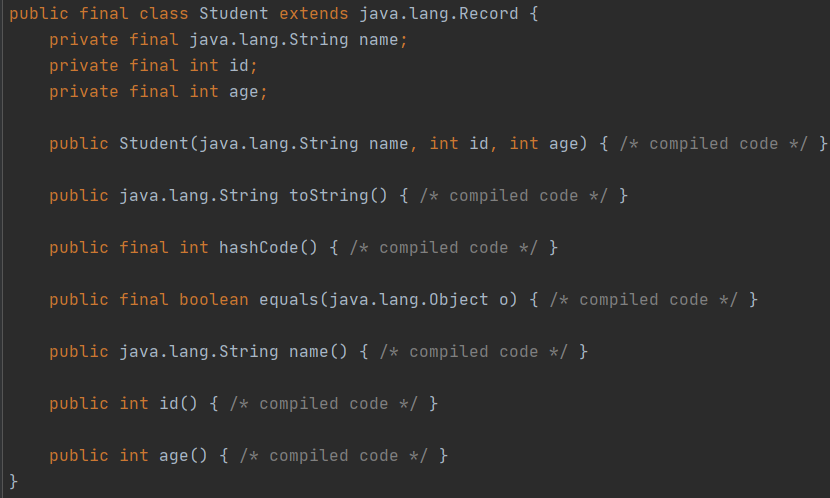Click the closing brace on the last line
The height and width of the screenshot is (498, 830).
tap(14, 481)
